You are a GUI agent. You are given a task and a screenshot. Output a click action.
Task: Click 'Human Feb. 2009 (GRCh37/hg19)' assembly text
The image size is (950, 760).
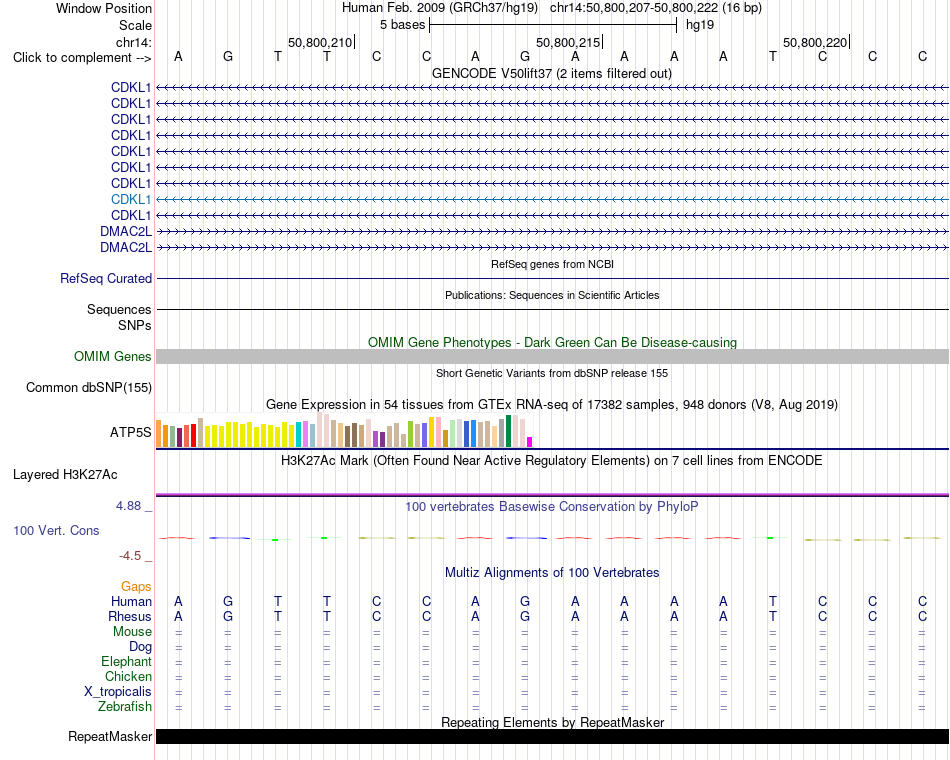(440, 8)
